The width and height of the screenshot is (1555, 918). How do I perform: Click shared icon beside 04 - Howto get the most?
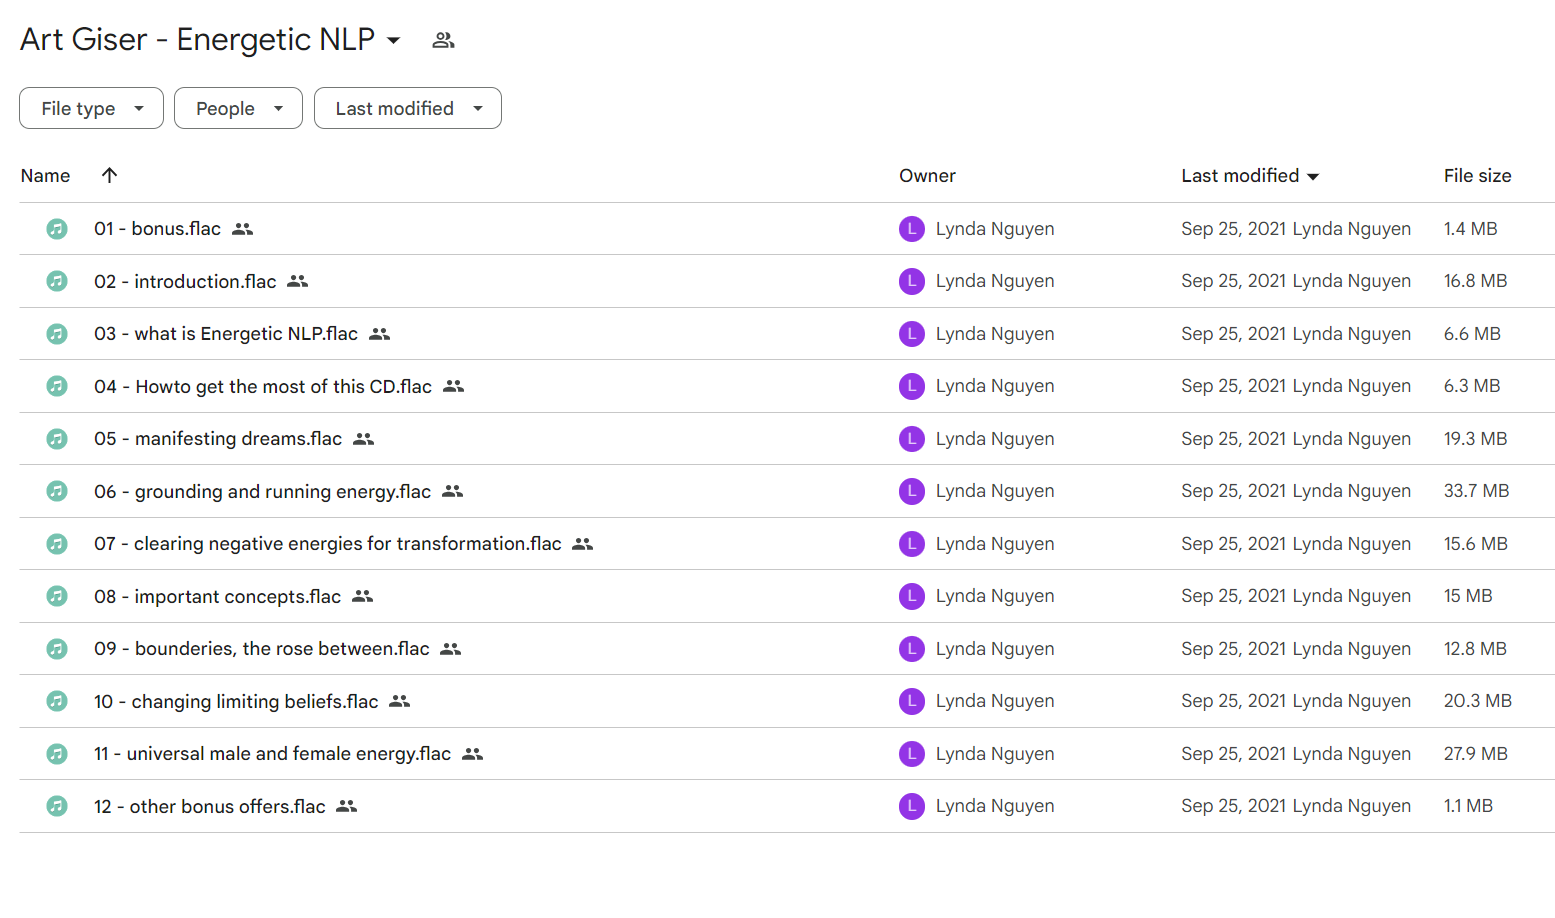tap(454, 386)
